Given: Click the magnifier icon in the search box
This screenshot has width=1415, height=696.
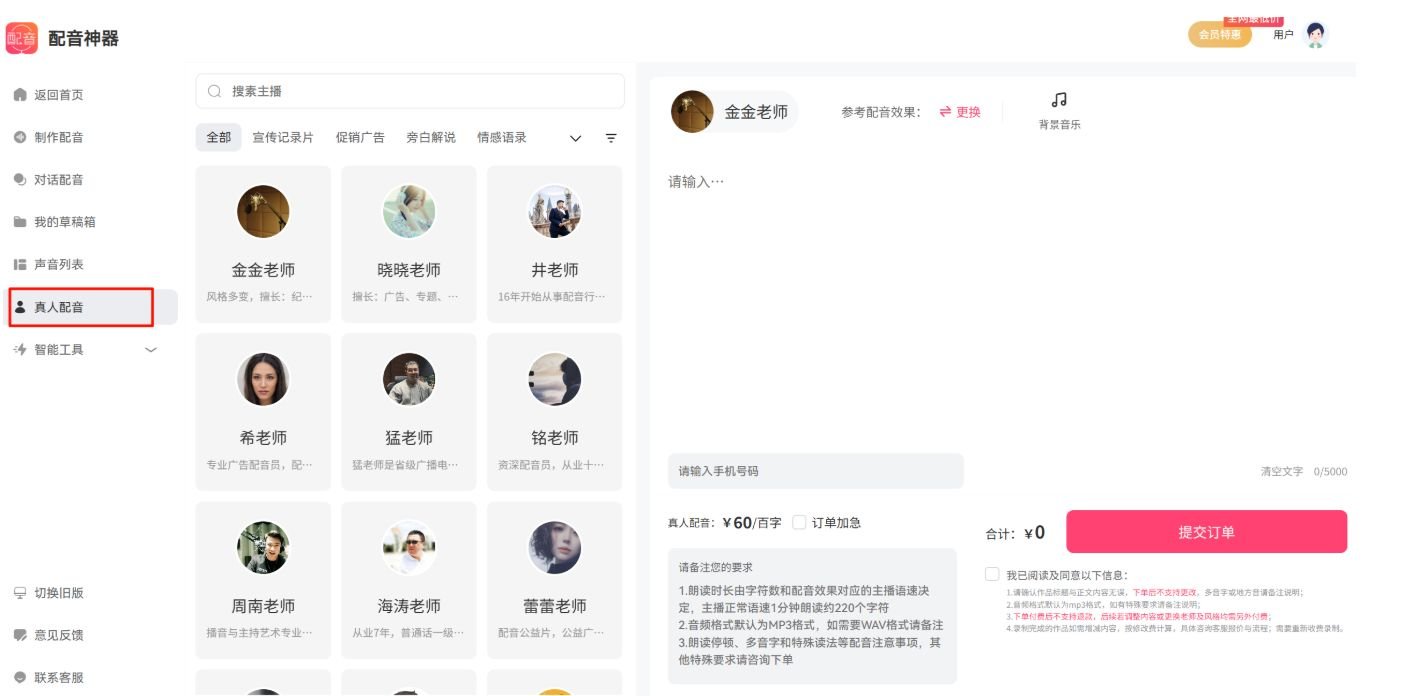Looking at the screenshot, I should [214, 91].
